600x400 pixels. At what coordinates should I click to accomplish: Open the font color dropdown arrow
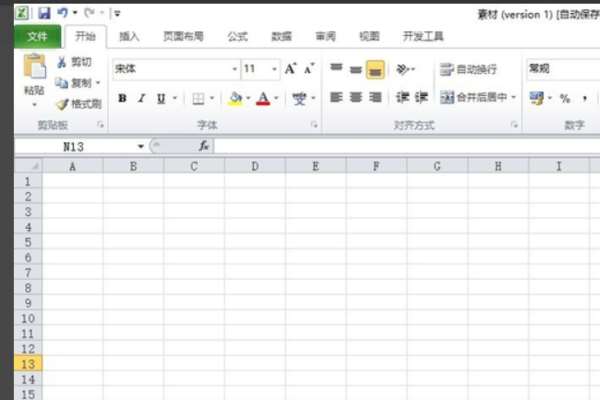coord(276,98)
